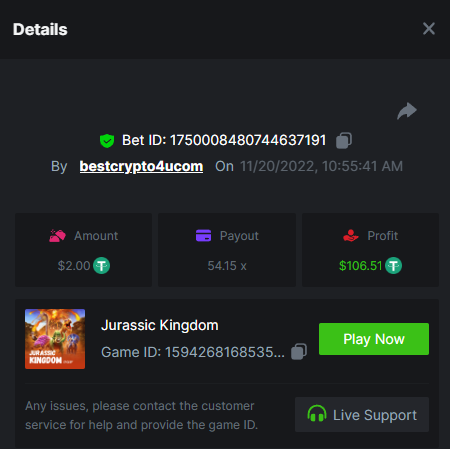Click the pink Amount icon
This screenshot has width=450, height=449.
click(57, 236)
